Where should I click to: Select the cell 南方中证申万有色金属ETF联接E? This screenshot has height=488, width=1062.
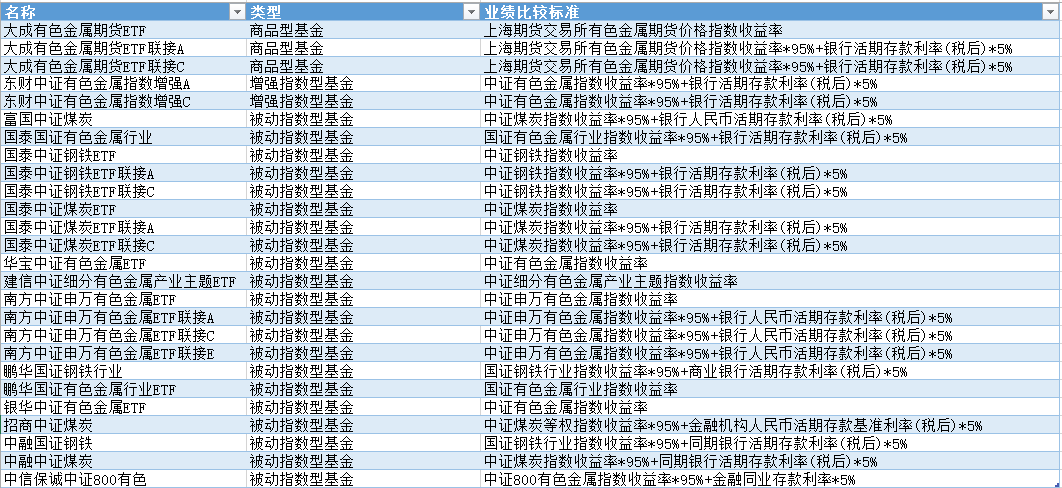[x=123, y=353]
